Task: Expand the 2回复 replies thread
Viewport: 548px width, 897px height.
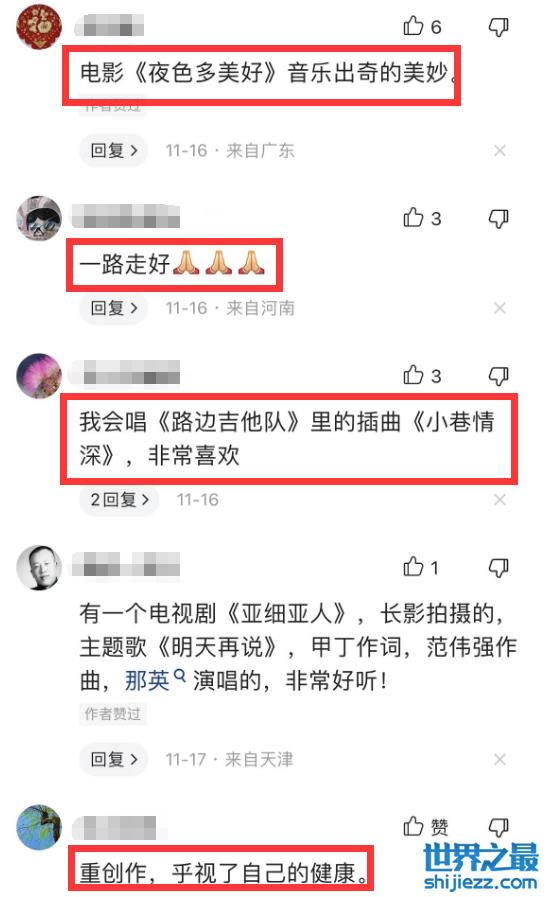Action: (120, 499)
